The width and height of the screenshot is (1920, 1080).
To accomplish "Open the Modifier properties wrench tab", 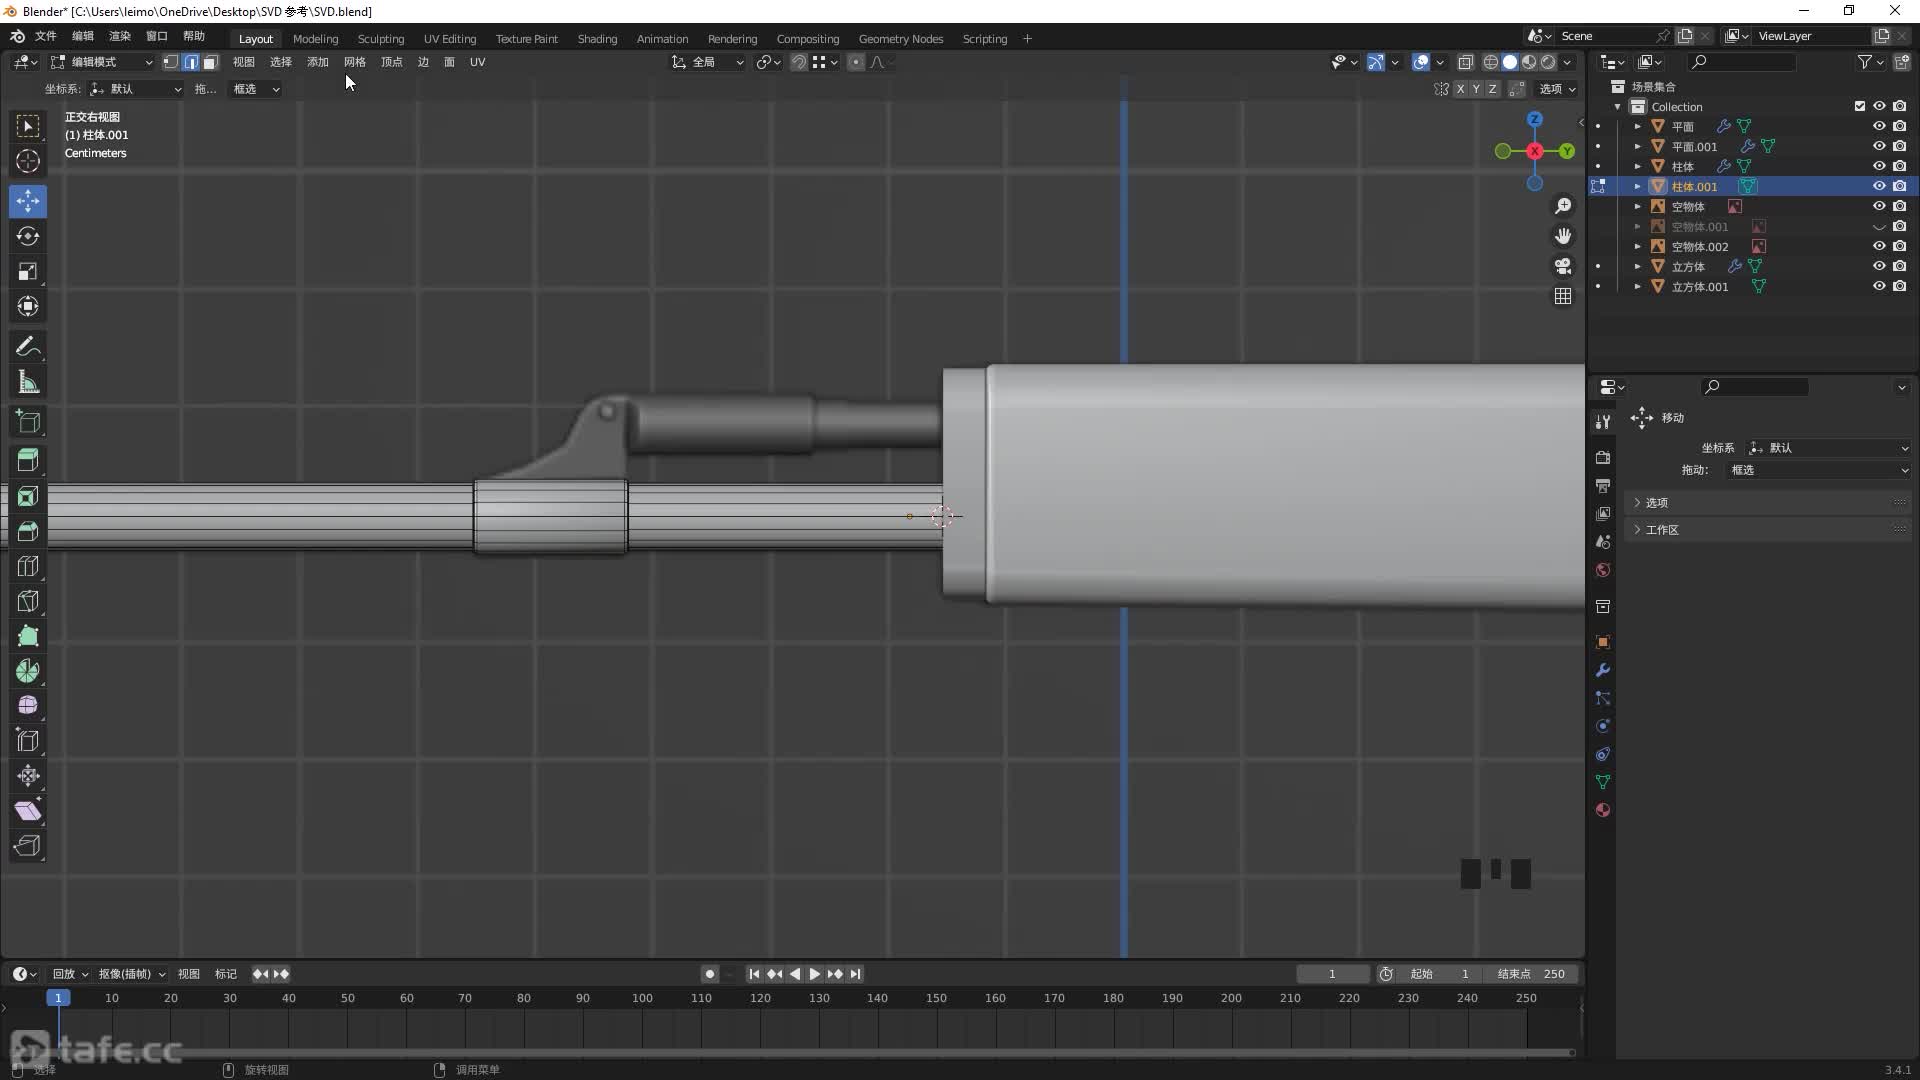I will [x=1603, y=670].
